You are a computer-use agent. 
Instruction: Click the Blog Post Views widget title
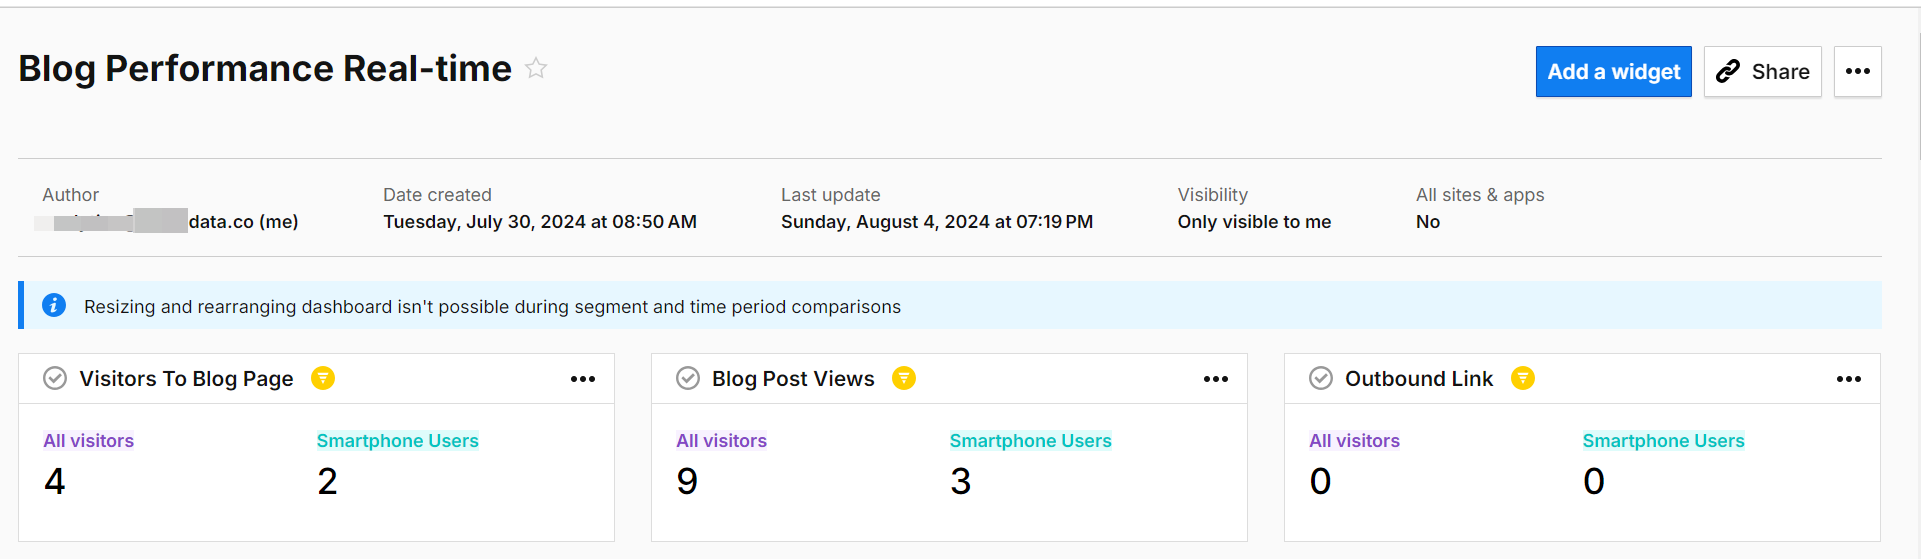(793, 379)
